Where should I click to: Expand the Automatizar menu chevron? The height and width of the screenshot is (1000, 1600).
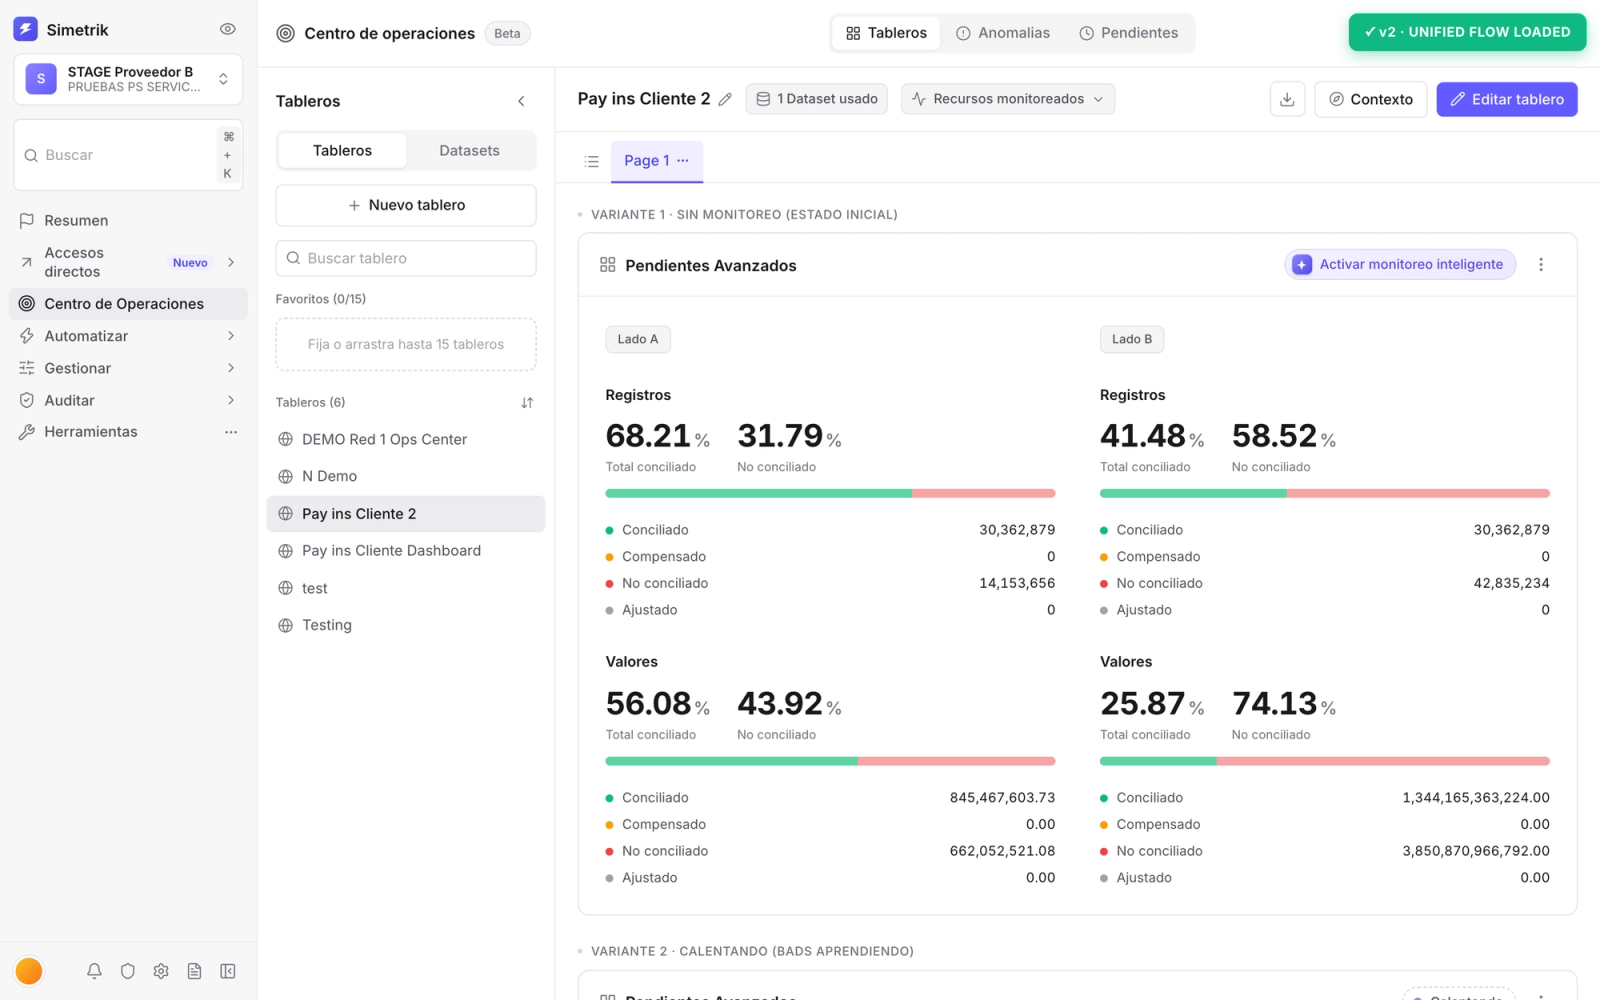click(231, 336)
